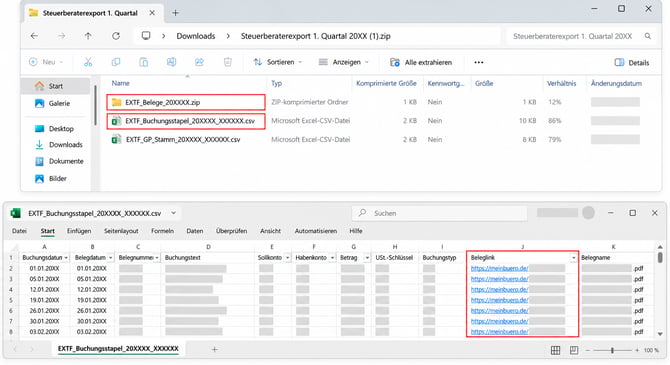Screen dimensions: 670x365
Task: Switch to the Daten ribbon tab
Action: tap(194, 231)
